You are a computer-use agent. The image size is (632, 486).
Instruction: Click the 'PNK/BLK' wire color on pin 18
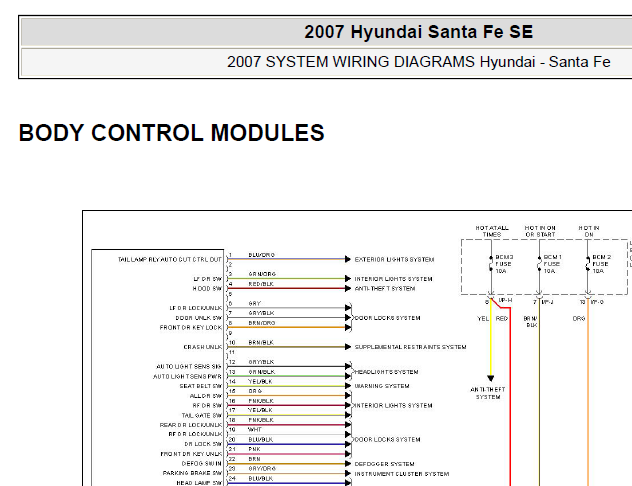[x=261, y=420]
